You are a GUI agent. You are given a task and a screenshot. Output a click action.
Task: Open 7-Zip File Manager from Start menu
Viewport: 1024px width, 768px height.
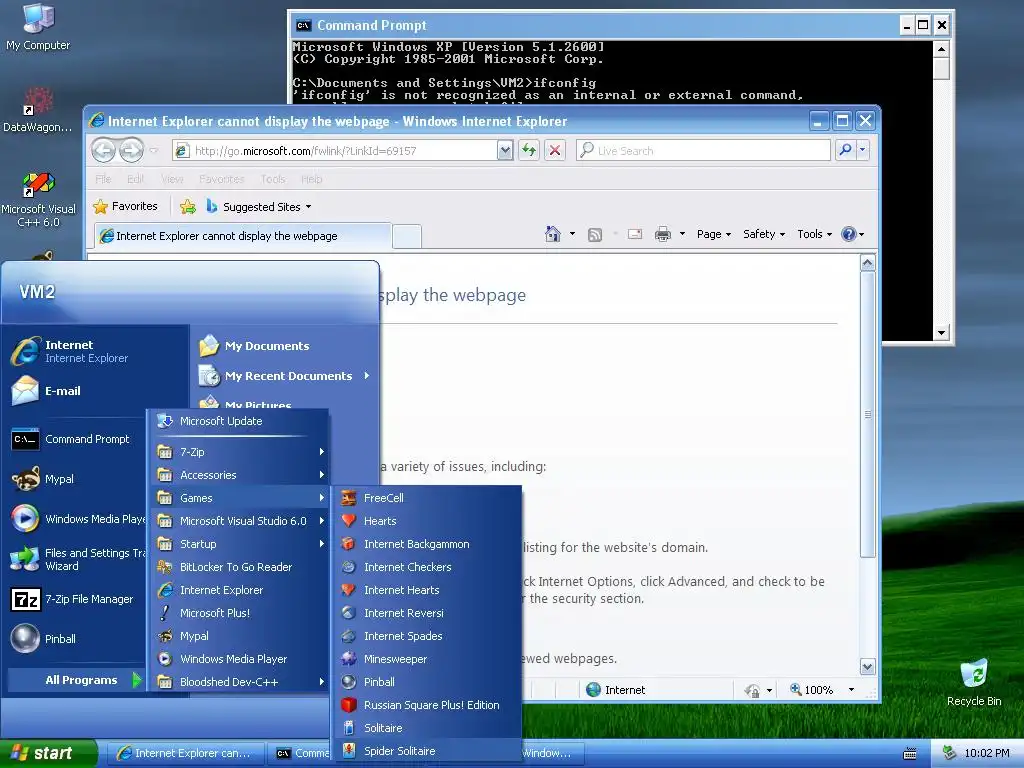[77, 599]
